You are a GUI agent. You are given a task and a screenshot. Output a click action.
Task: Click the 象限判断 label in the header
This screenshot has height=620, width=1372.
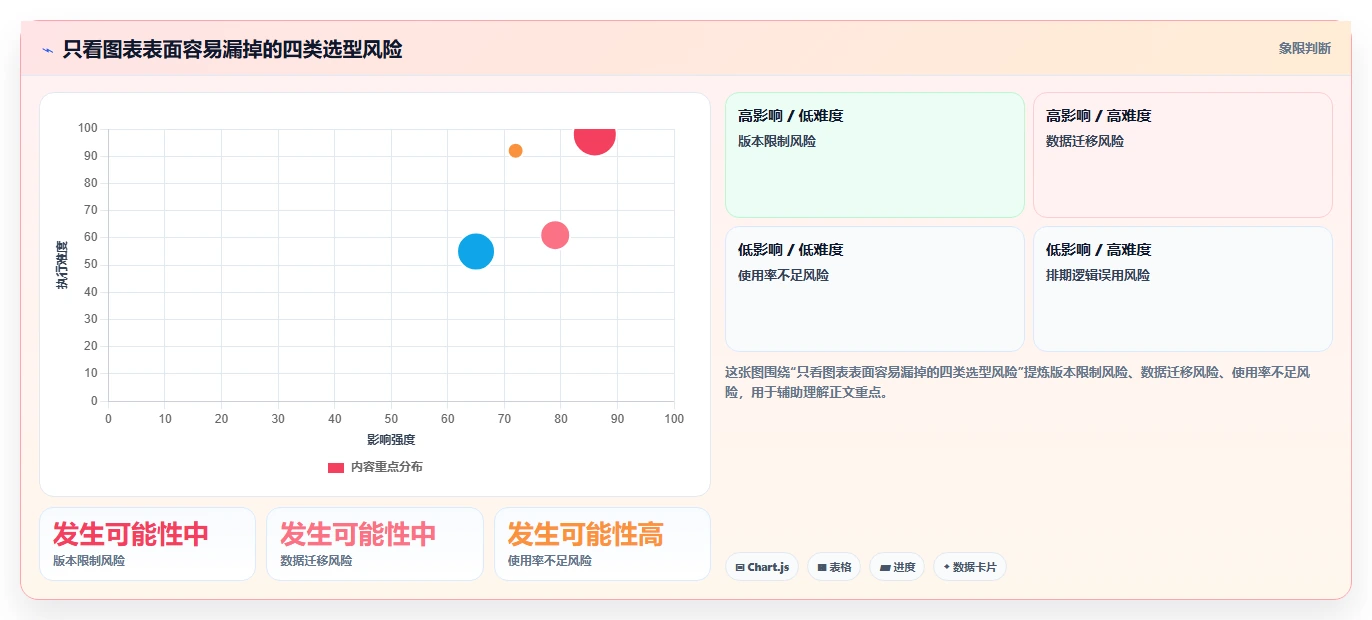point(1304,48)
